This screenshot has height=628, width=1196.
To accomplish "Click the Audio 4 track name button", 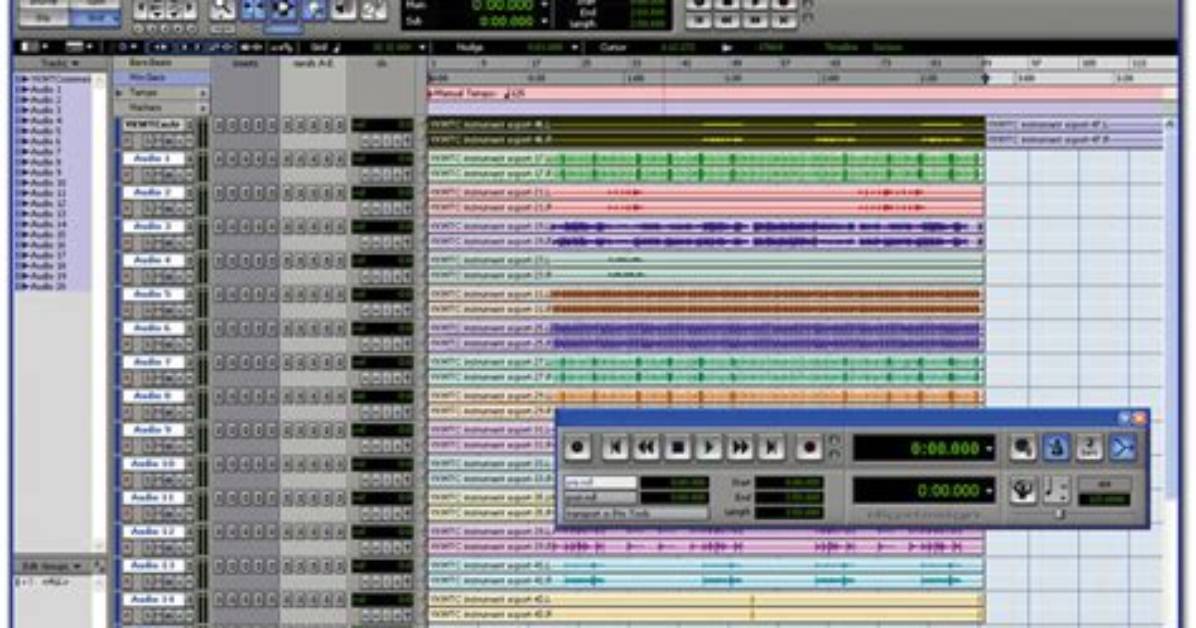I will [x=153, y=260].
